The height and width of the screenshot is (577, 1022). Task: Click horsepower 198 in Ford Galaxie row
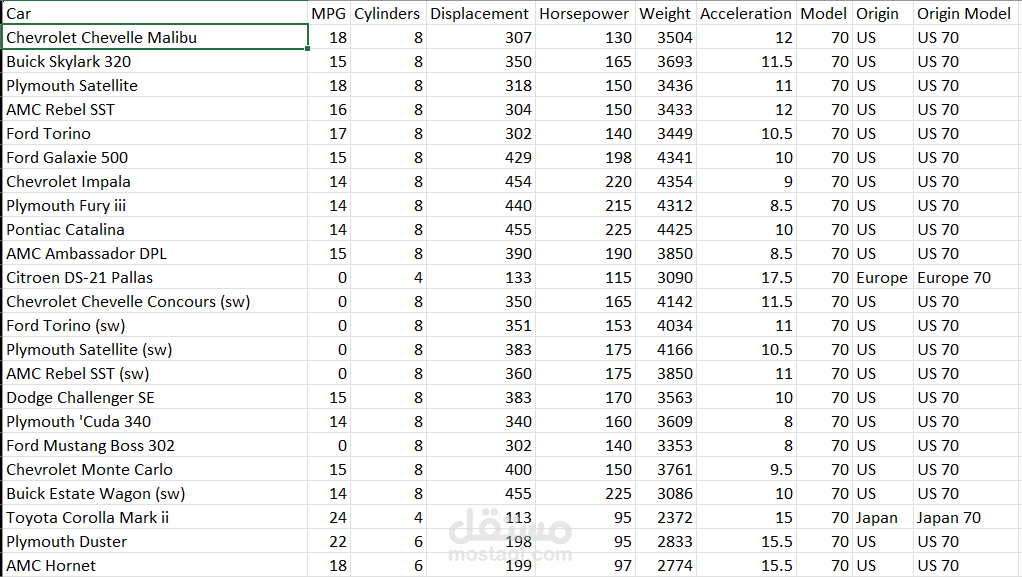coord(585,157)
